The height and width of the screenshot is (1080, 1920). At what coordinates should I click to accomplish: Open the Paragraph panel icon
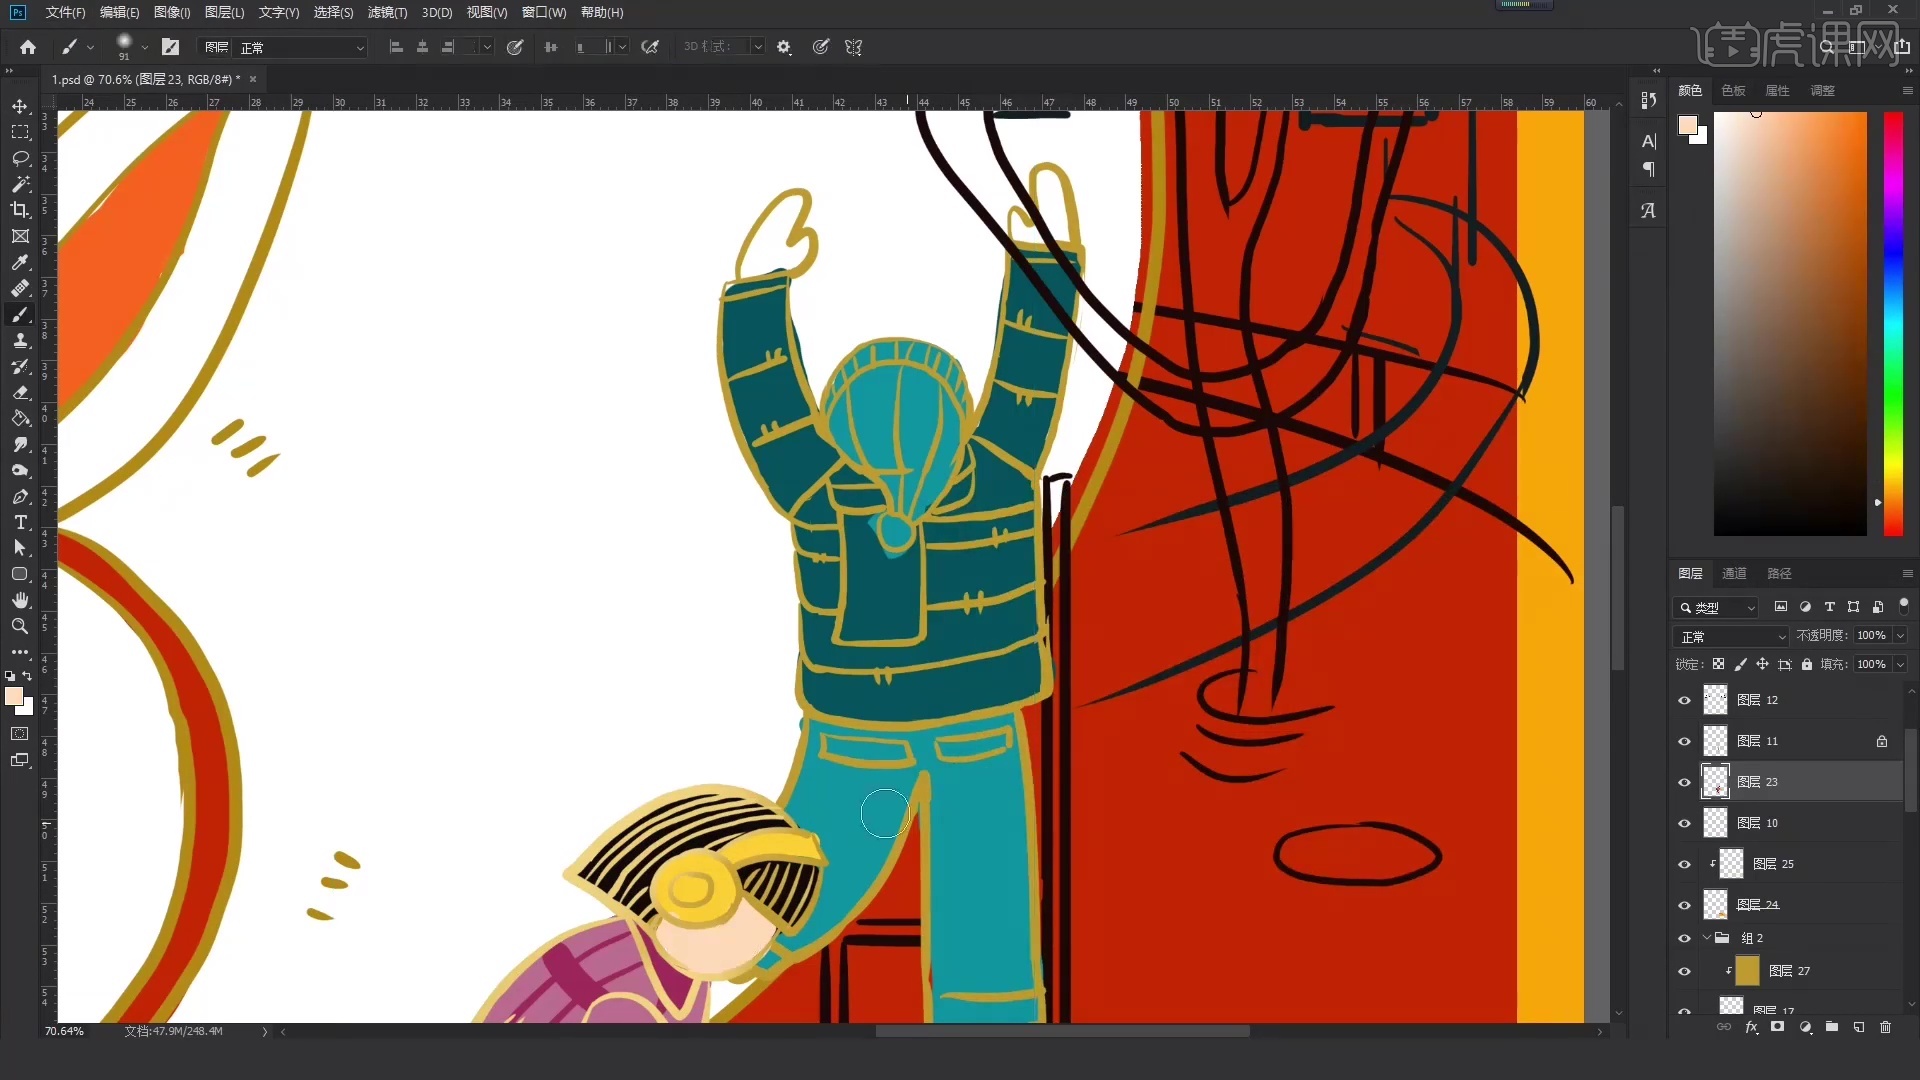click(x=1649, y=170)
